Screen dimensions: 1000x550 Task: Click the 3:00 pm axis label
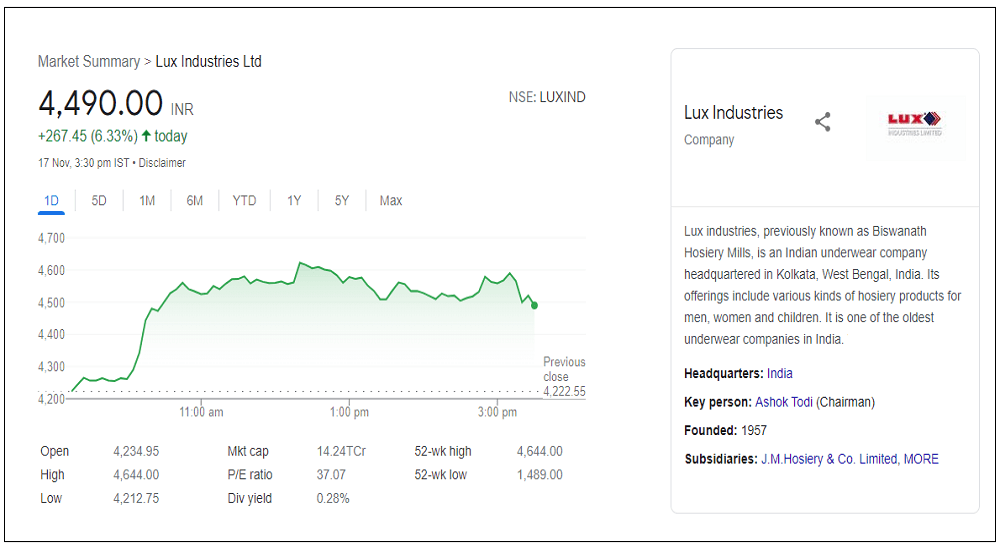click(497, 412)
